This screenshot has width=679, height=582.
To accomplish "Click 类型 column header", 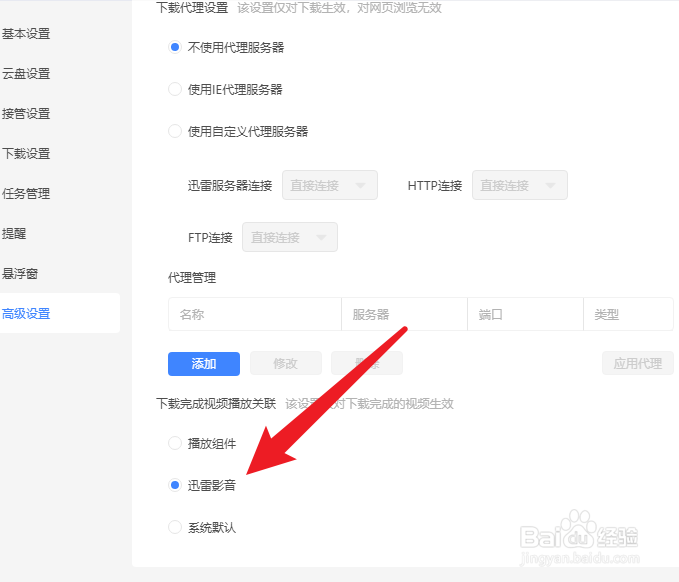I will pos(628,314).
